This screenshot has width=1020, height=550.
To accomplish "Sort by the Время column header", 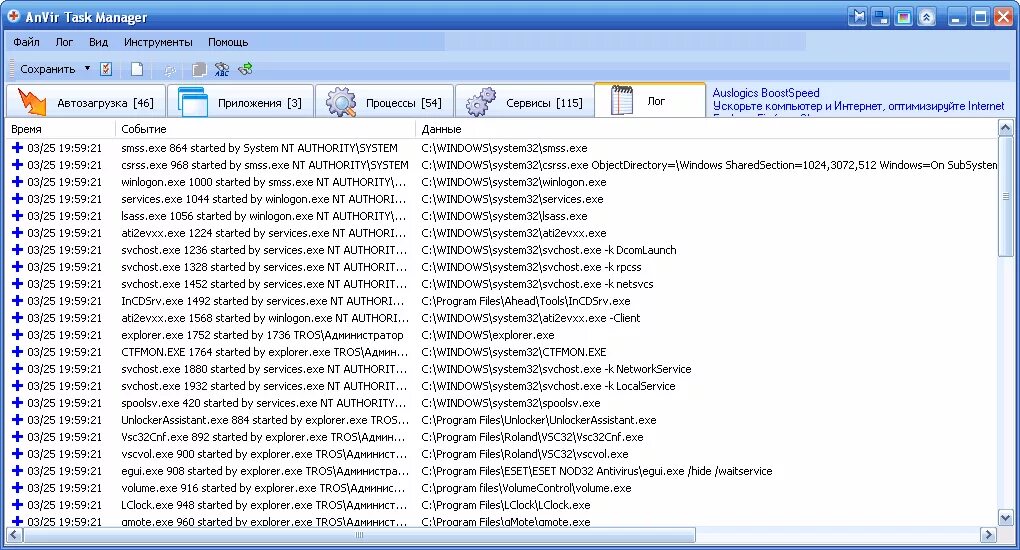I will pos(60,129).
